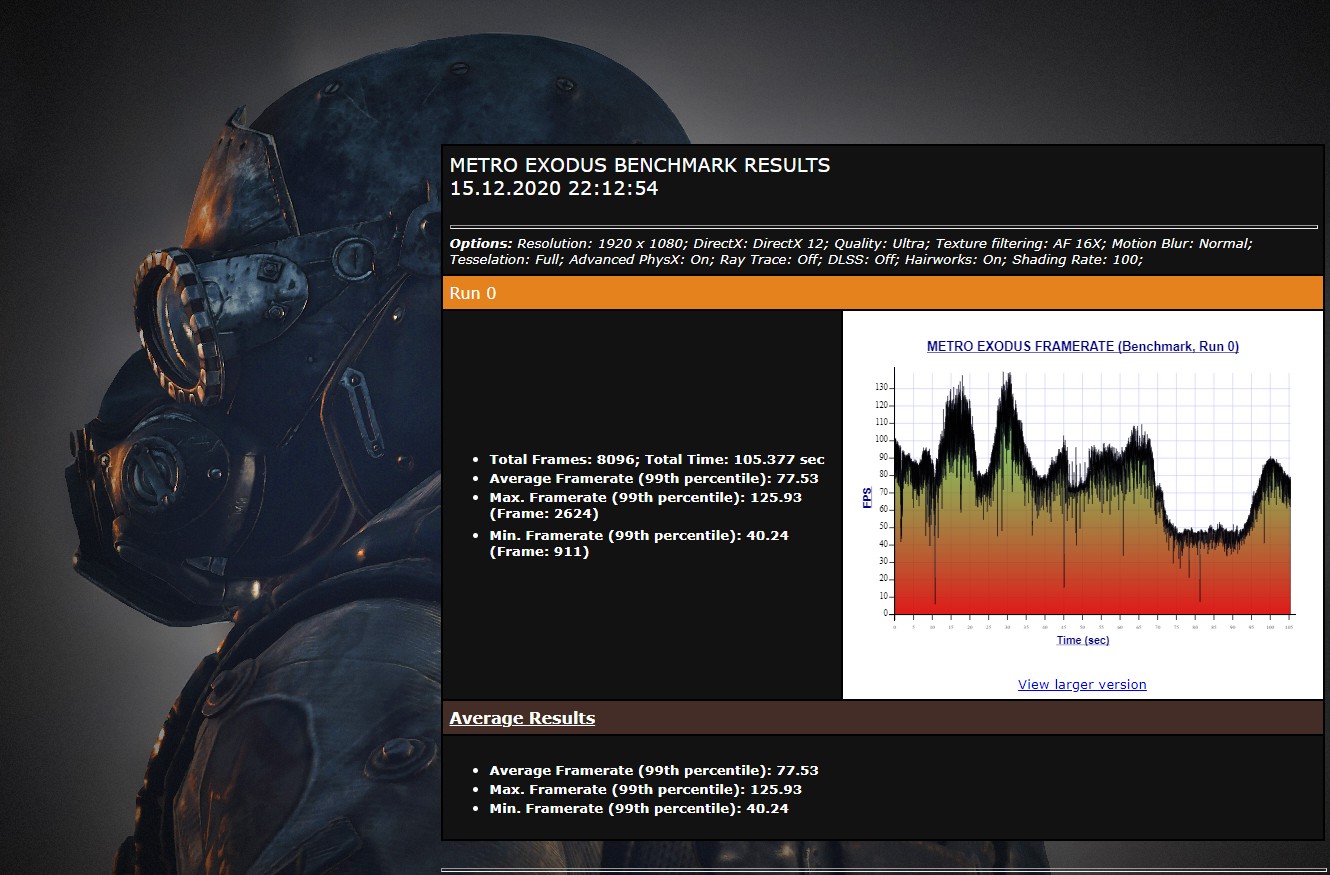Click the timestamp "15.12.2020 22:12:54"
This screenshot has width=1330, height=875.
coord(554,188)
